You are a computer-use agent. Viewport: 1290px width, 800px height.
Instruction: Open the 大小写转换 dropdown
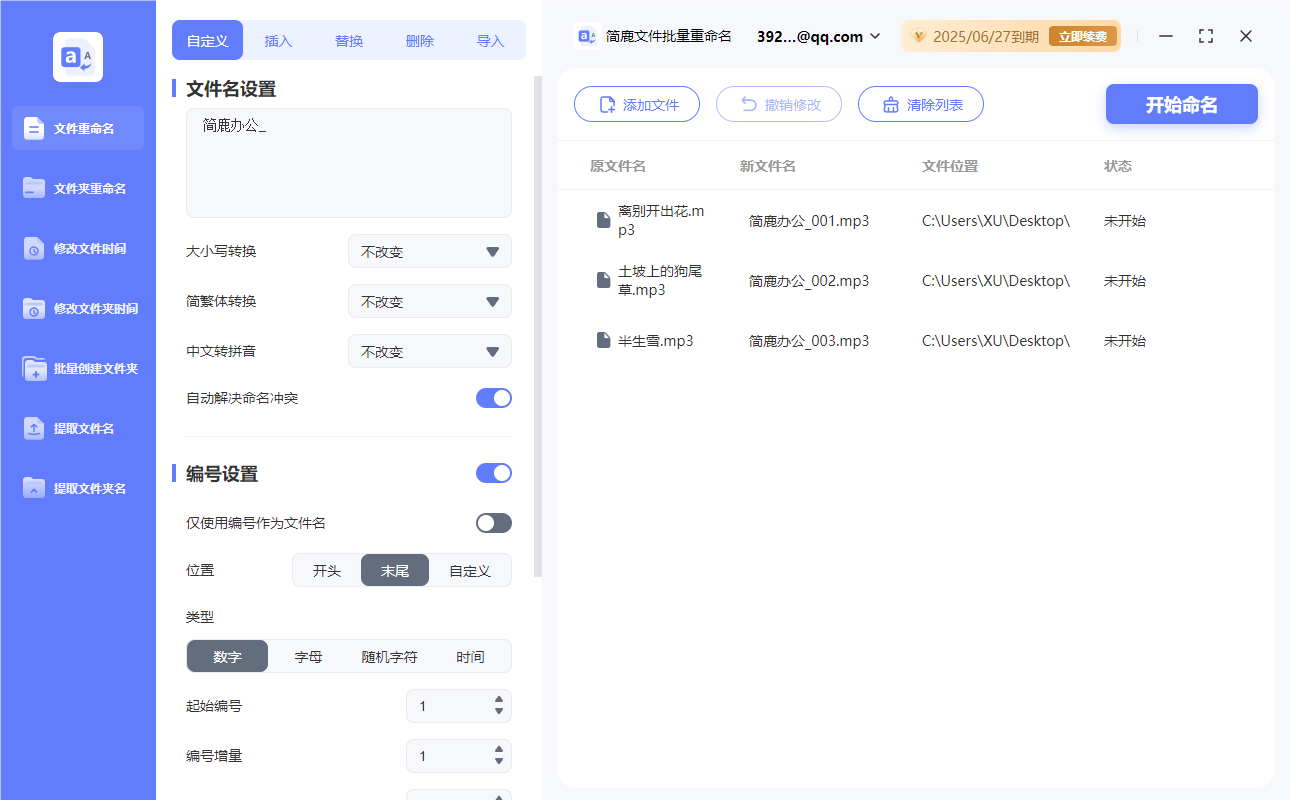(x=429, y=251)
